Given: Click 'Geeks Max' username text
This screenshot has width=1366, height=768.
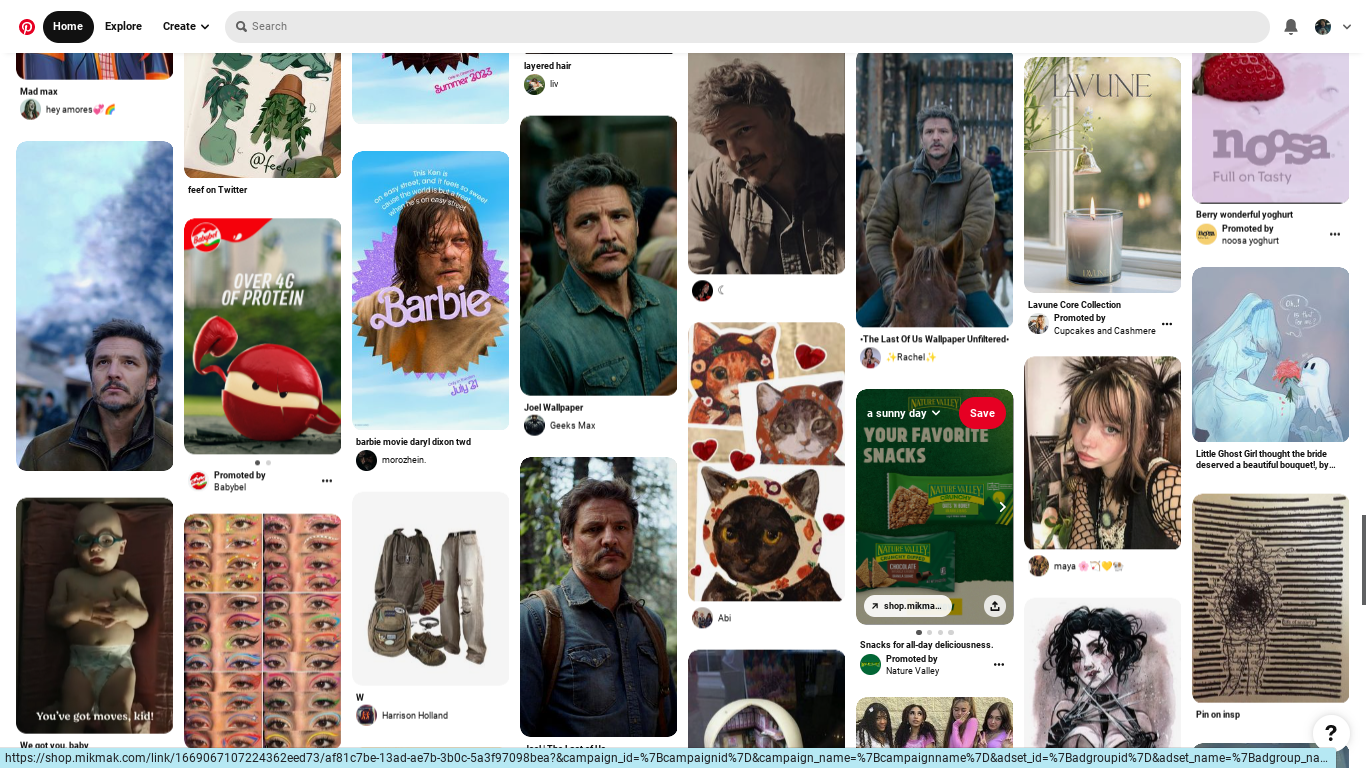Looking at the screenshot, I should pos(572,426).
